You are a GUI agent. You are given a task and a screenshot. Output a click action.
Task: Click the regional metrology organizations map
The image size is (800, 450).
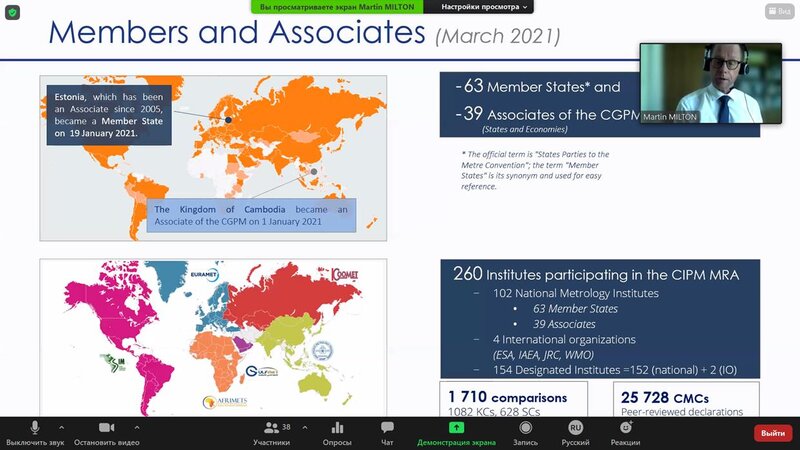[213, 334]
